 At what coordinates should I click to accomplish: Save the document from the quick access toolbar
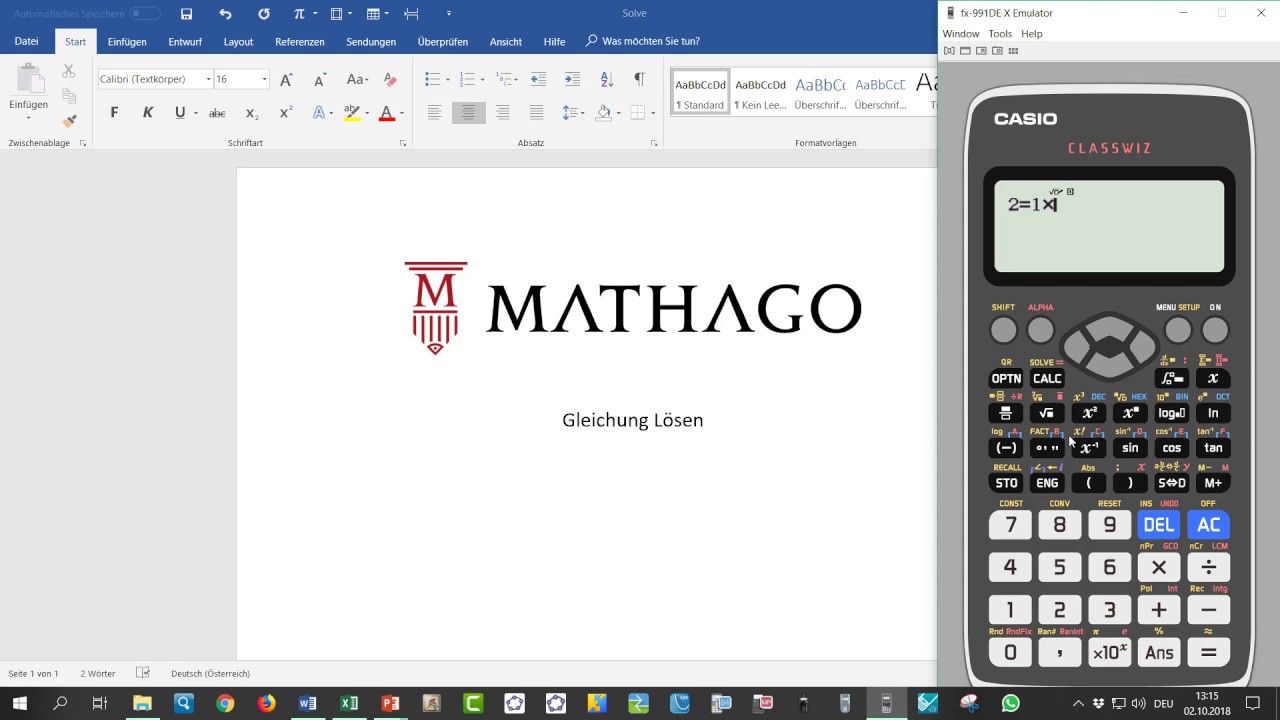click(x=186, y=14)
